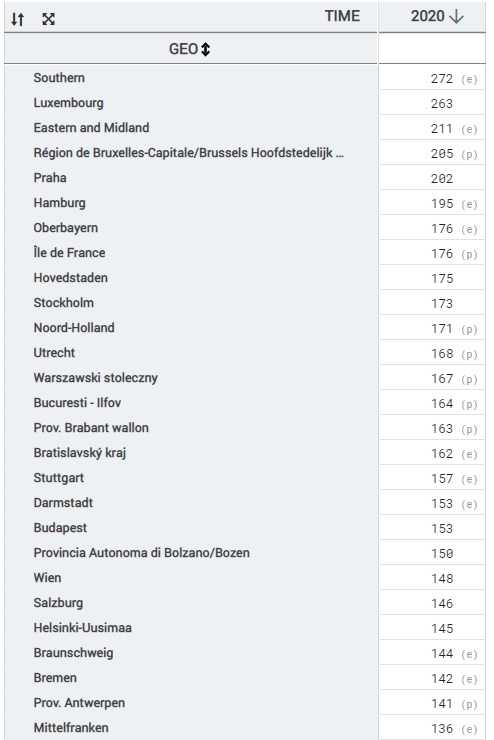The image size is (494, 740).
Task: Select the Stockholm row label
Action: (64, 303)
